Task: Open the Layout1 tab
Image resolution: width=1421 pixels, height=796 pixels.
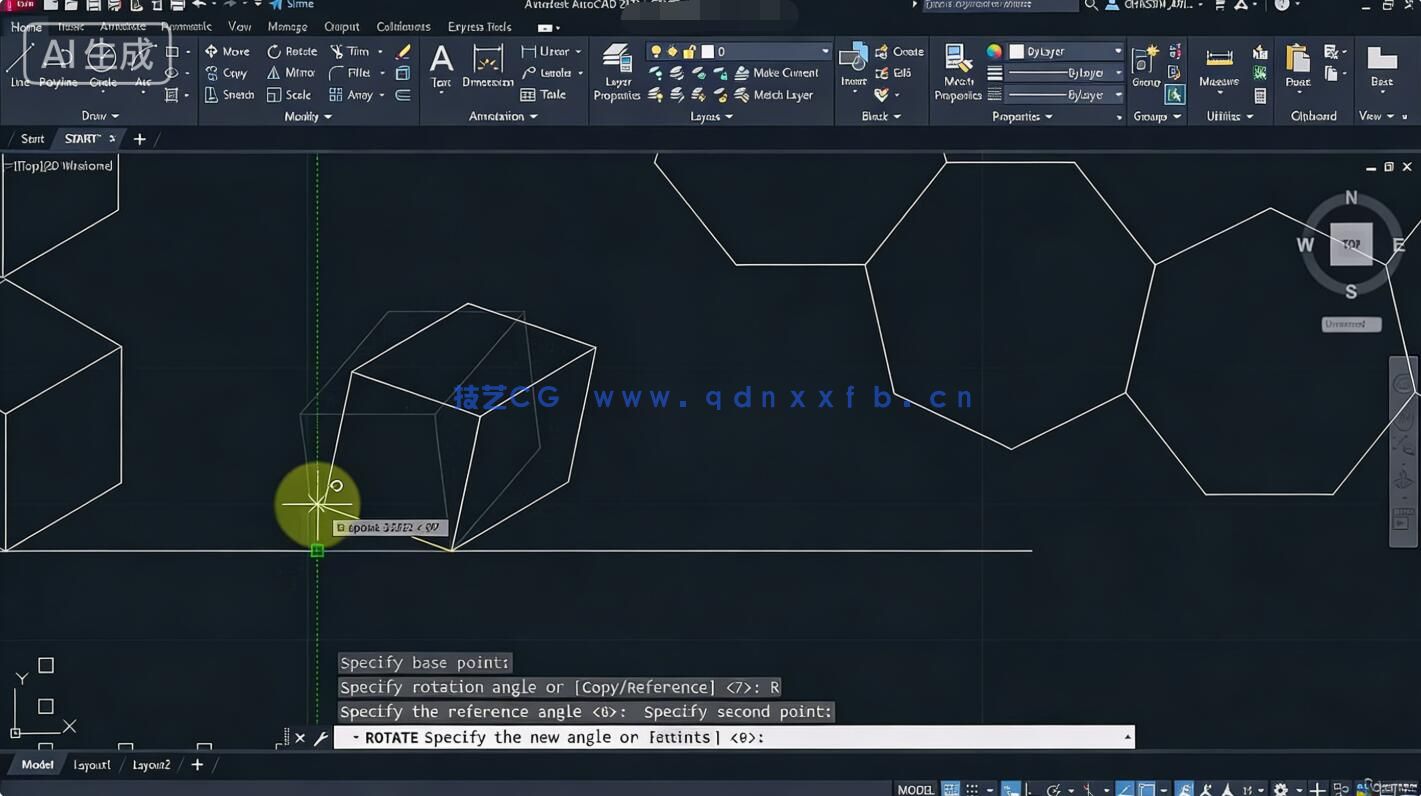Action: point(91,764)
